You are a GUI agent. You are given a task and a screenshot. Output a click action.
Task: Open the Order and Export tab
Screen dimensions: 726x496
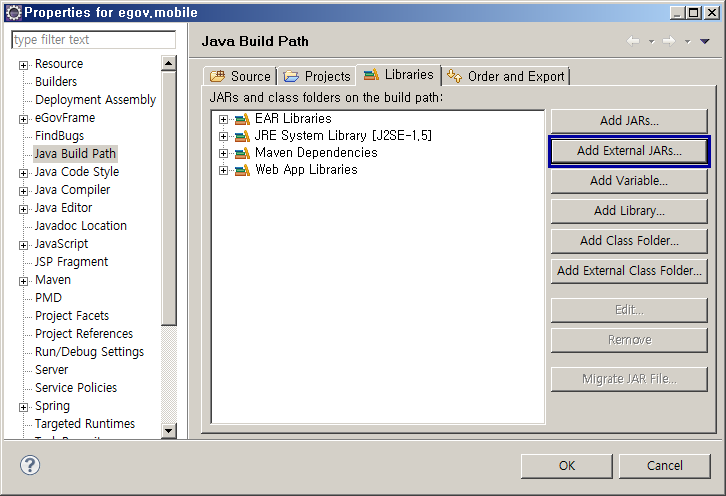point(506,76)
